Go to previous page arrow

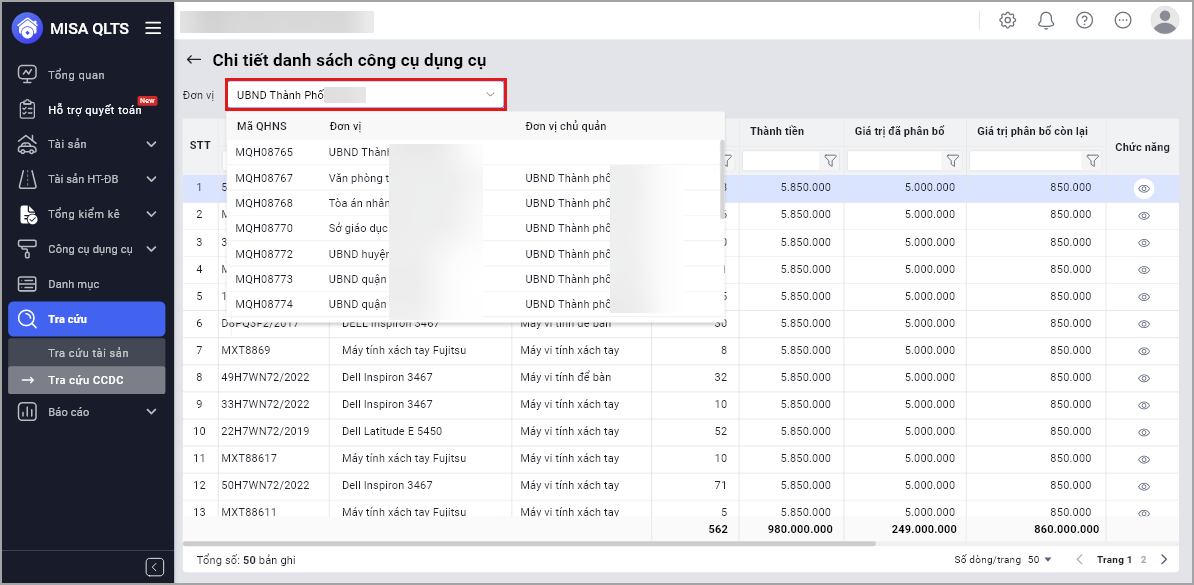[x=1079, y=559]
